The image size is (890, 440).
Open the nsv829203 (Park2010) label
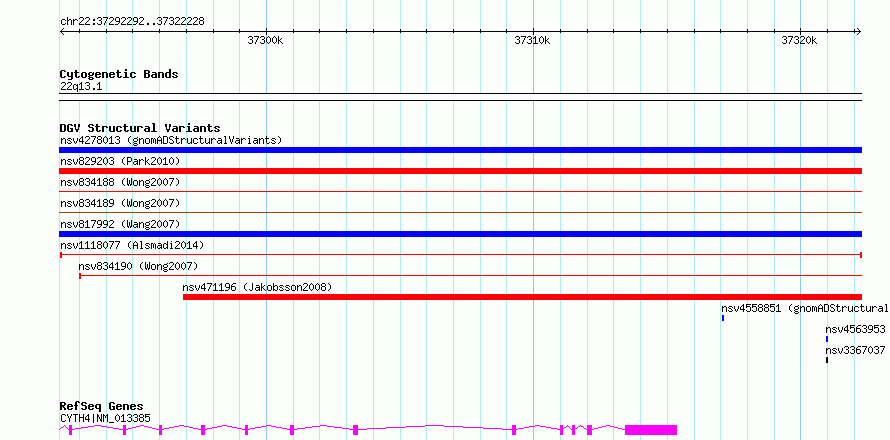pyautogui.click(x=120, y=161)
